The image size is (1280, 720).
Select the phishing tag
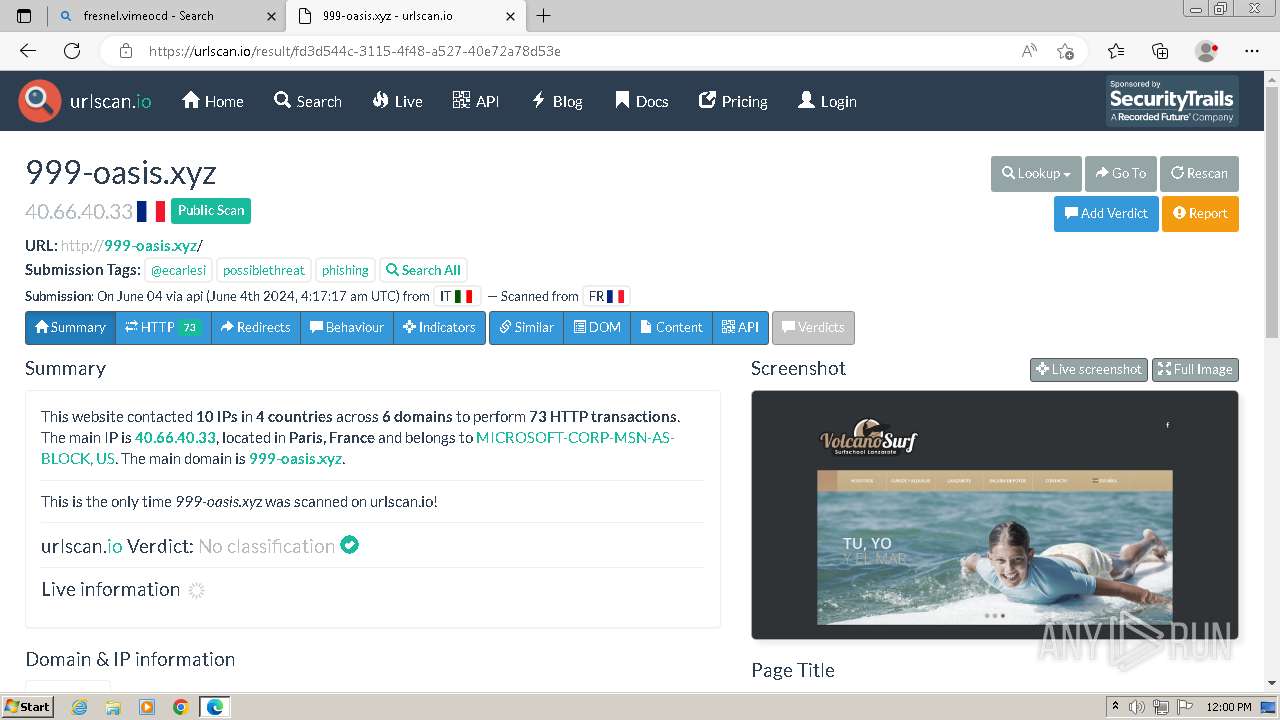tap(345, 270)
